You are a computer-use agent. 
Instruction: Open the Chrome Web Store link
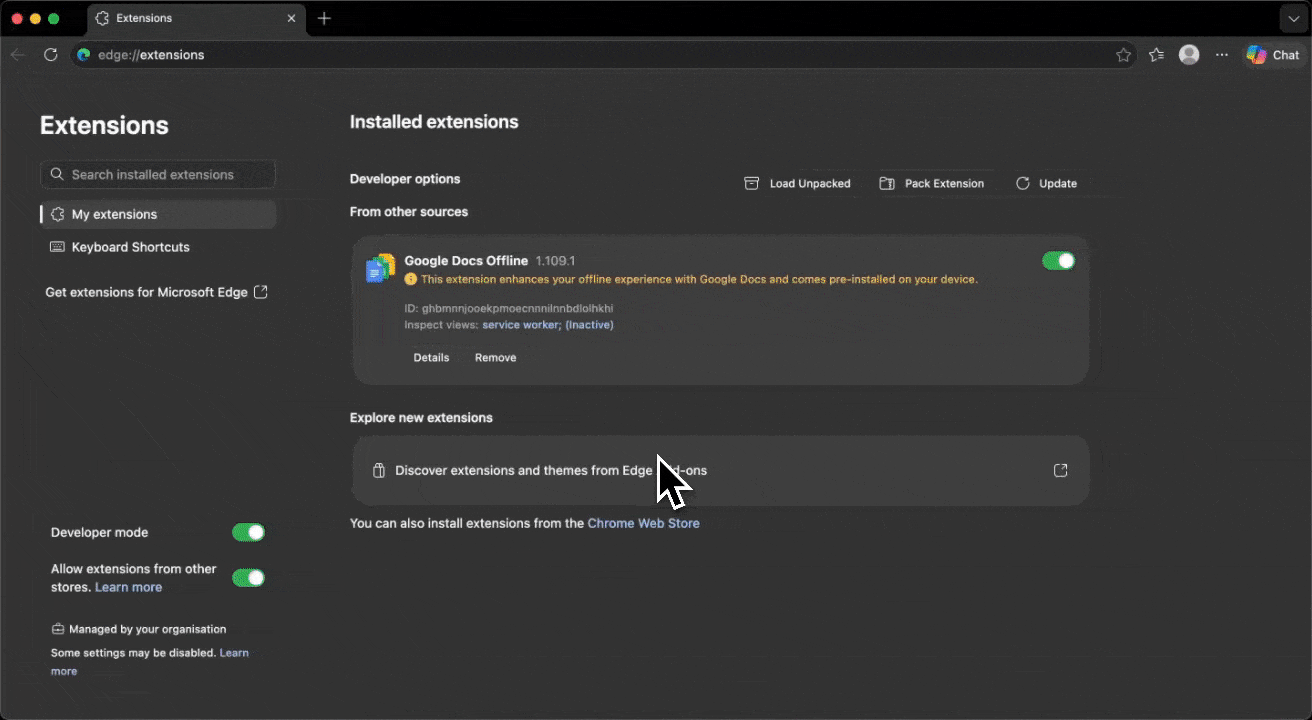(x=643, y=523)
